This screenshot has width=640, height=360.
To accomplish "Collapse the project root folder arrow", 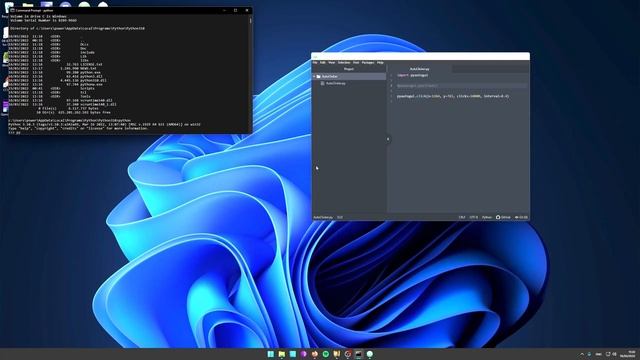I will pyautogui.click(x=314, y=76).
